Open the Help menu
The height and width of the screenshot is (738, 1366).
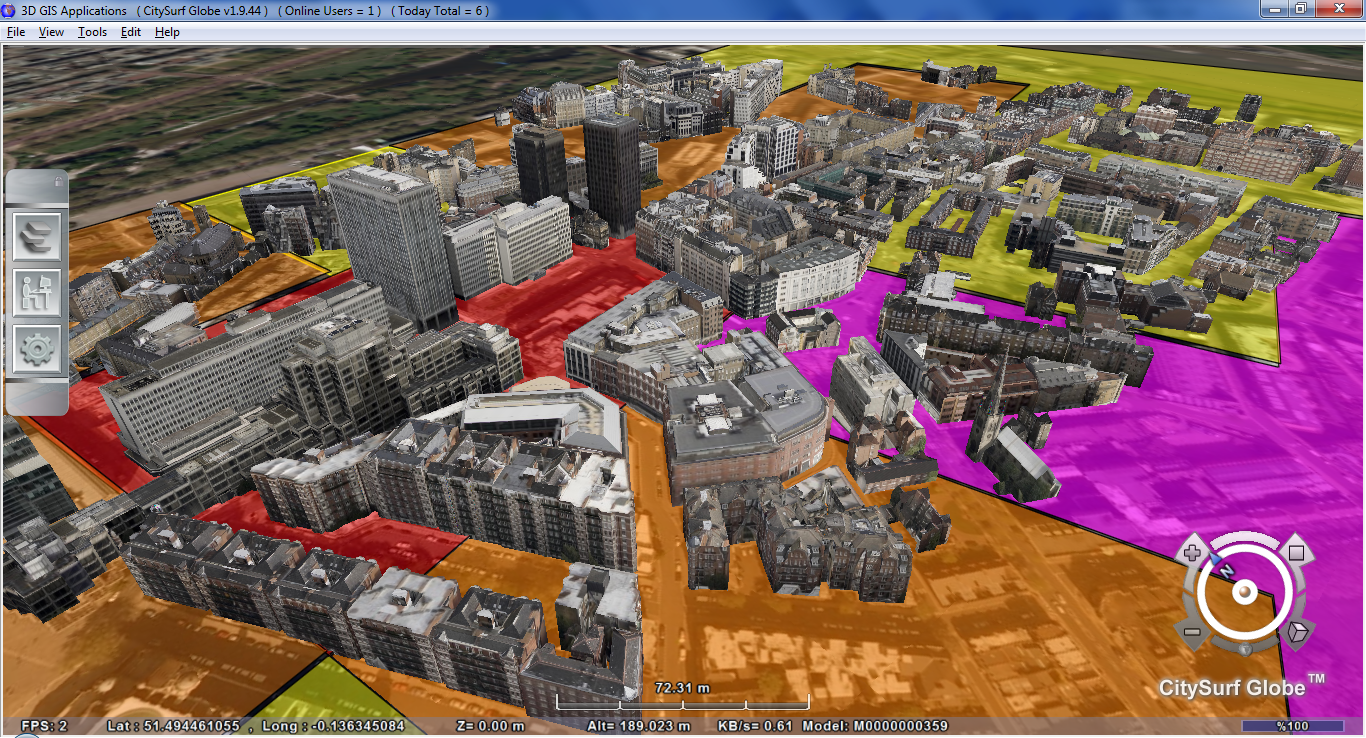(167, 32)
